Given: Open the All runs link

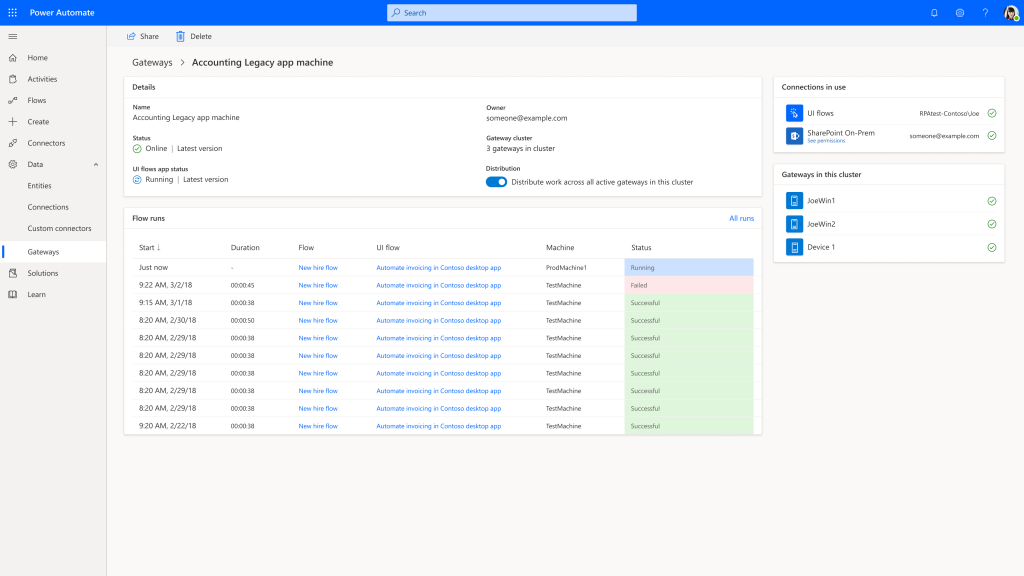Looking at the screenshot, I should click(x=741, y=217).
